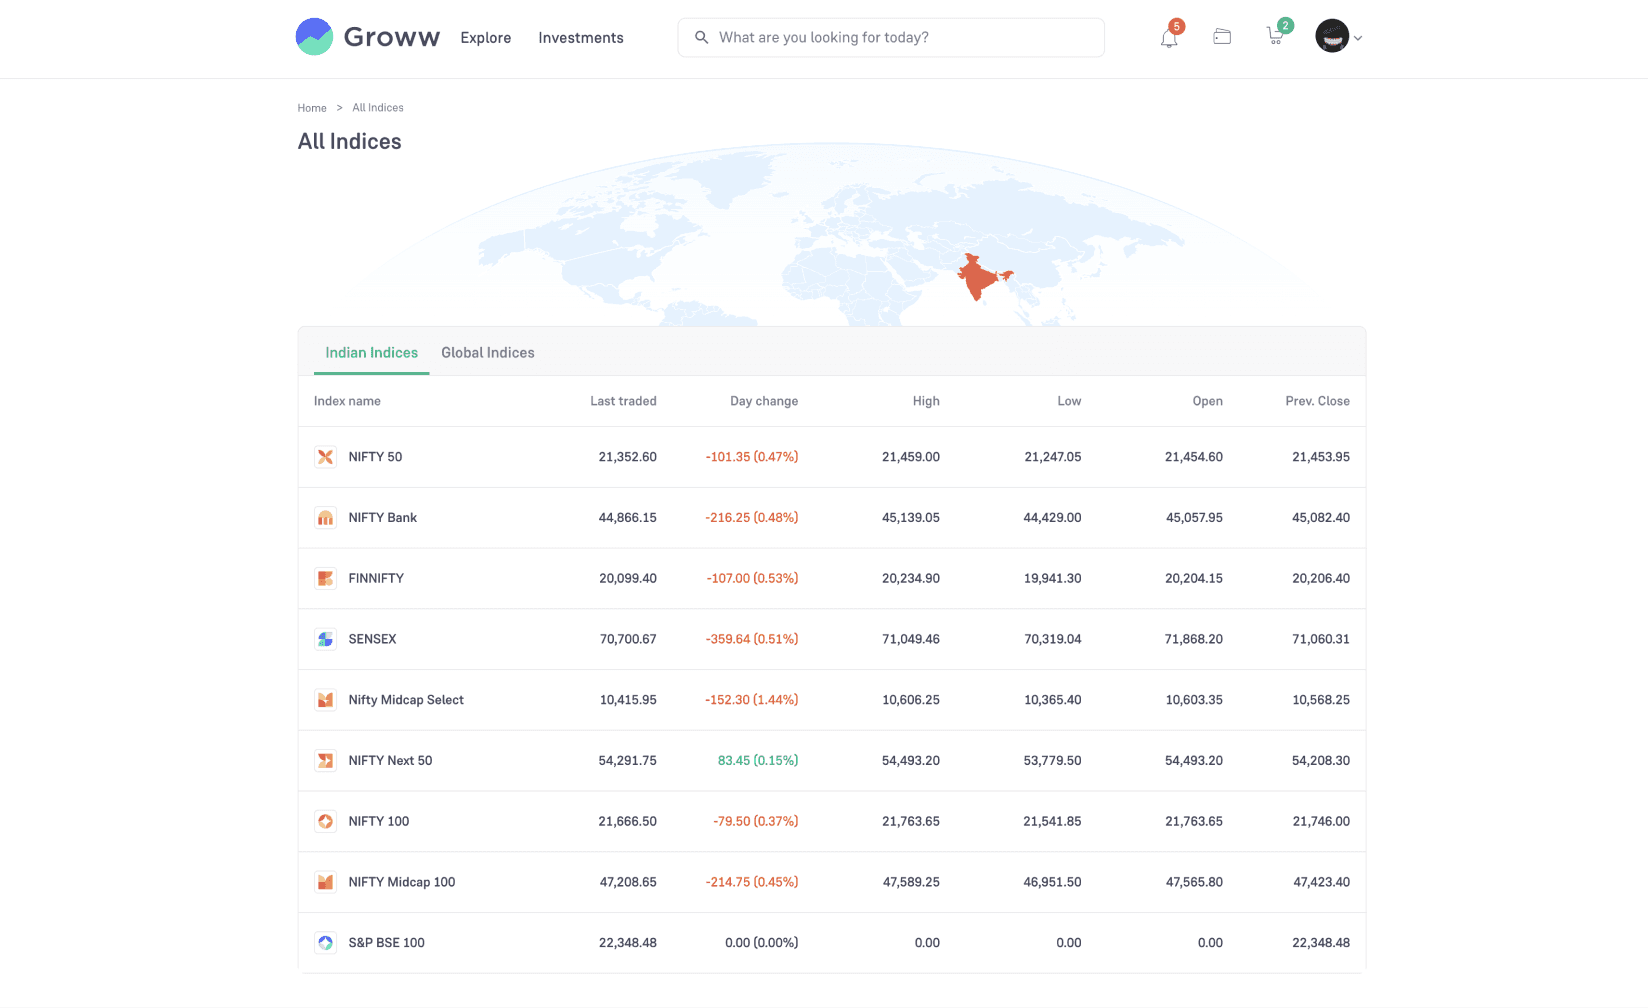Go to Home via breadcrumb

point(312,108)
